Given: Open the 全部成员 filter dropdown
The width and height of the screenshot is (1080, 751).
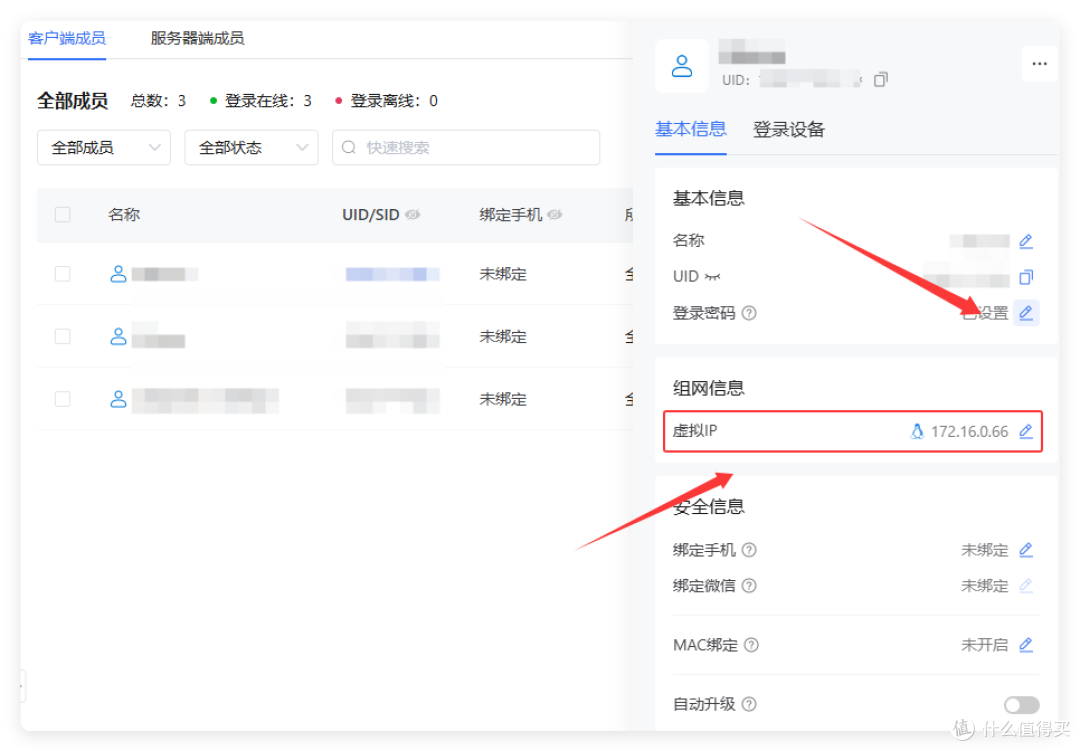Looking at the screenshot, I should point(104,147).
